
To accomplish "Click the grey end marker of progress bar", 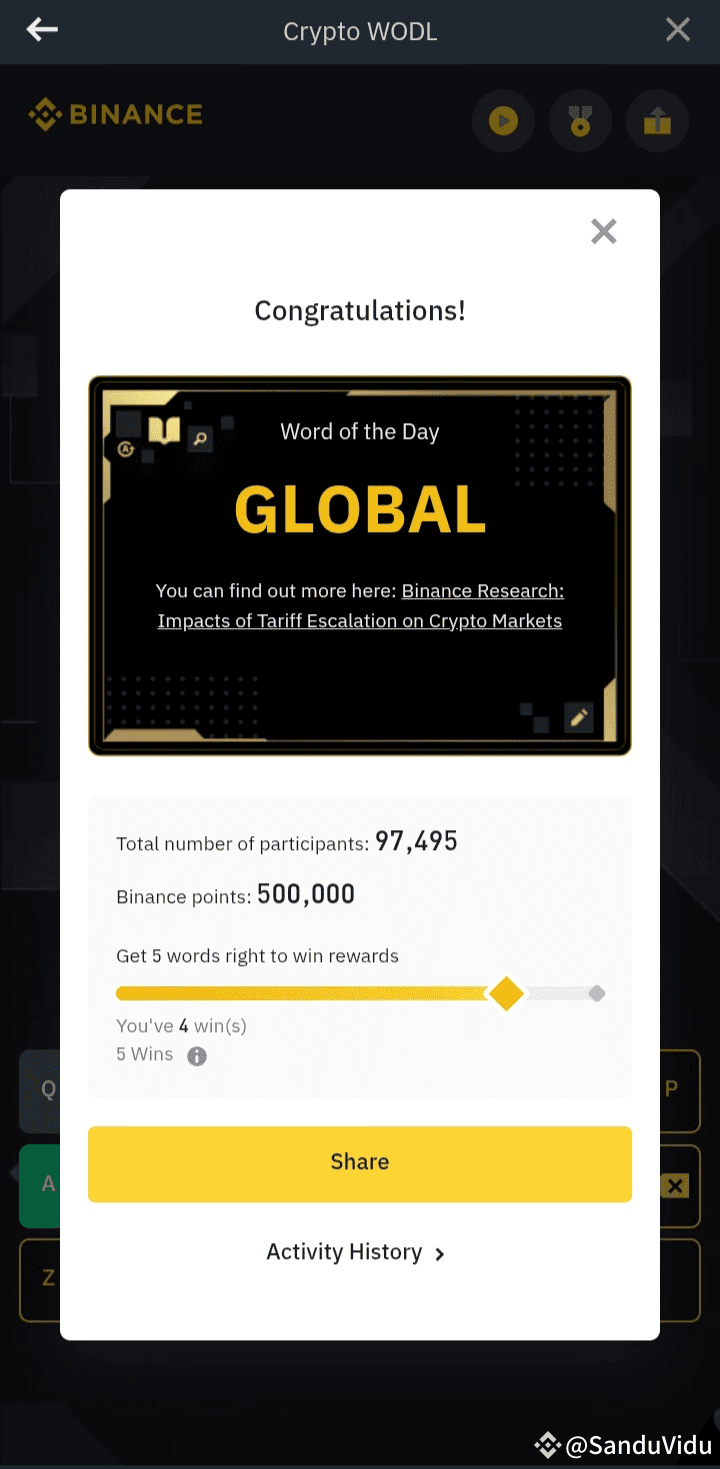I will tap(597, 993).
